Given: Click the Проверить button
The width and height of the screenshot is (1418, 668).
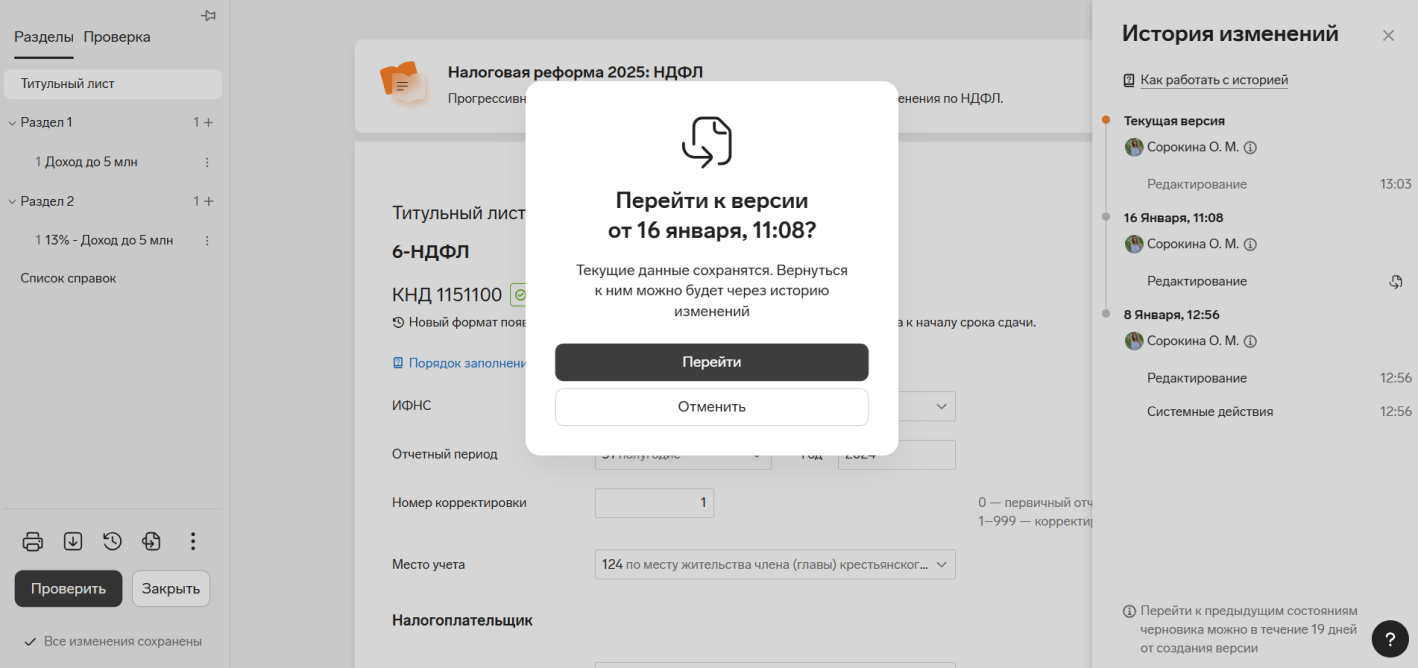Looking at the screenshot, I should [x=68, y=589].
